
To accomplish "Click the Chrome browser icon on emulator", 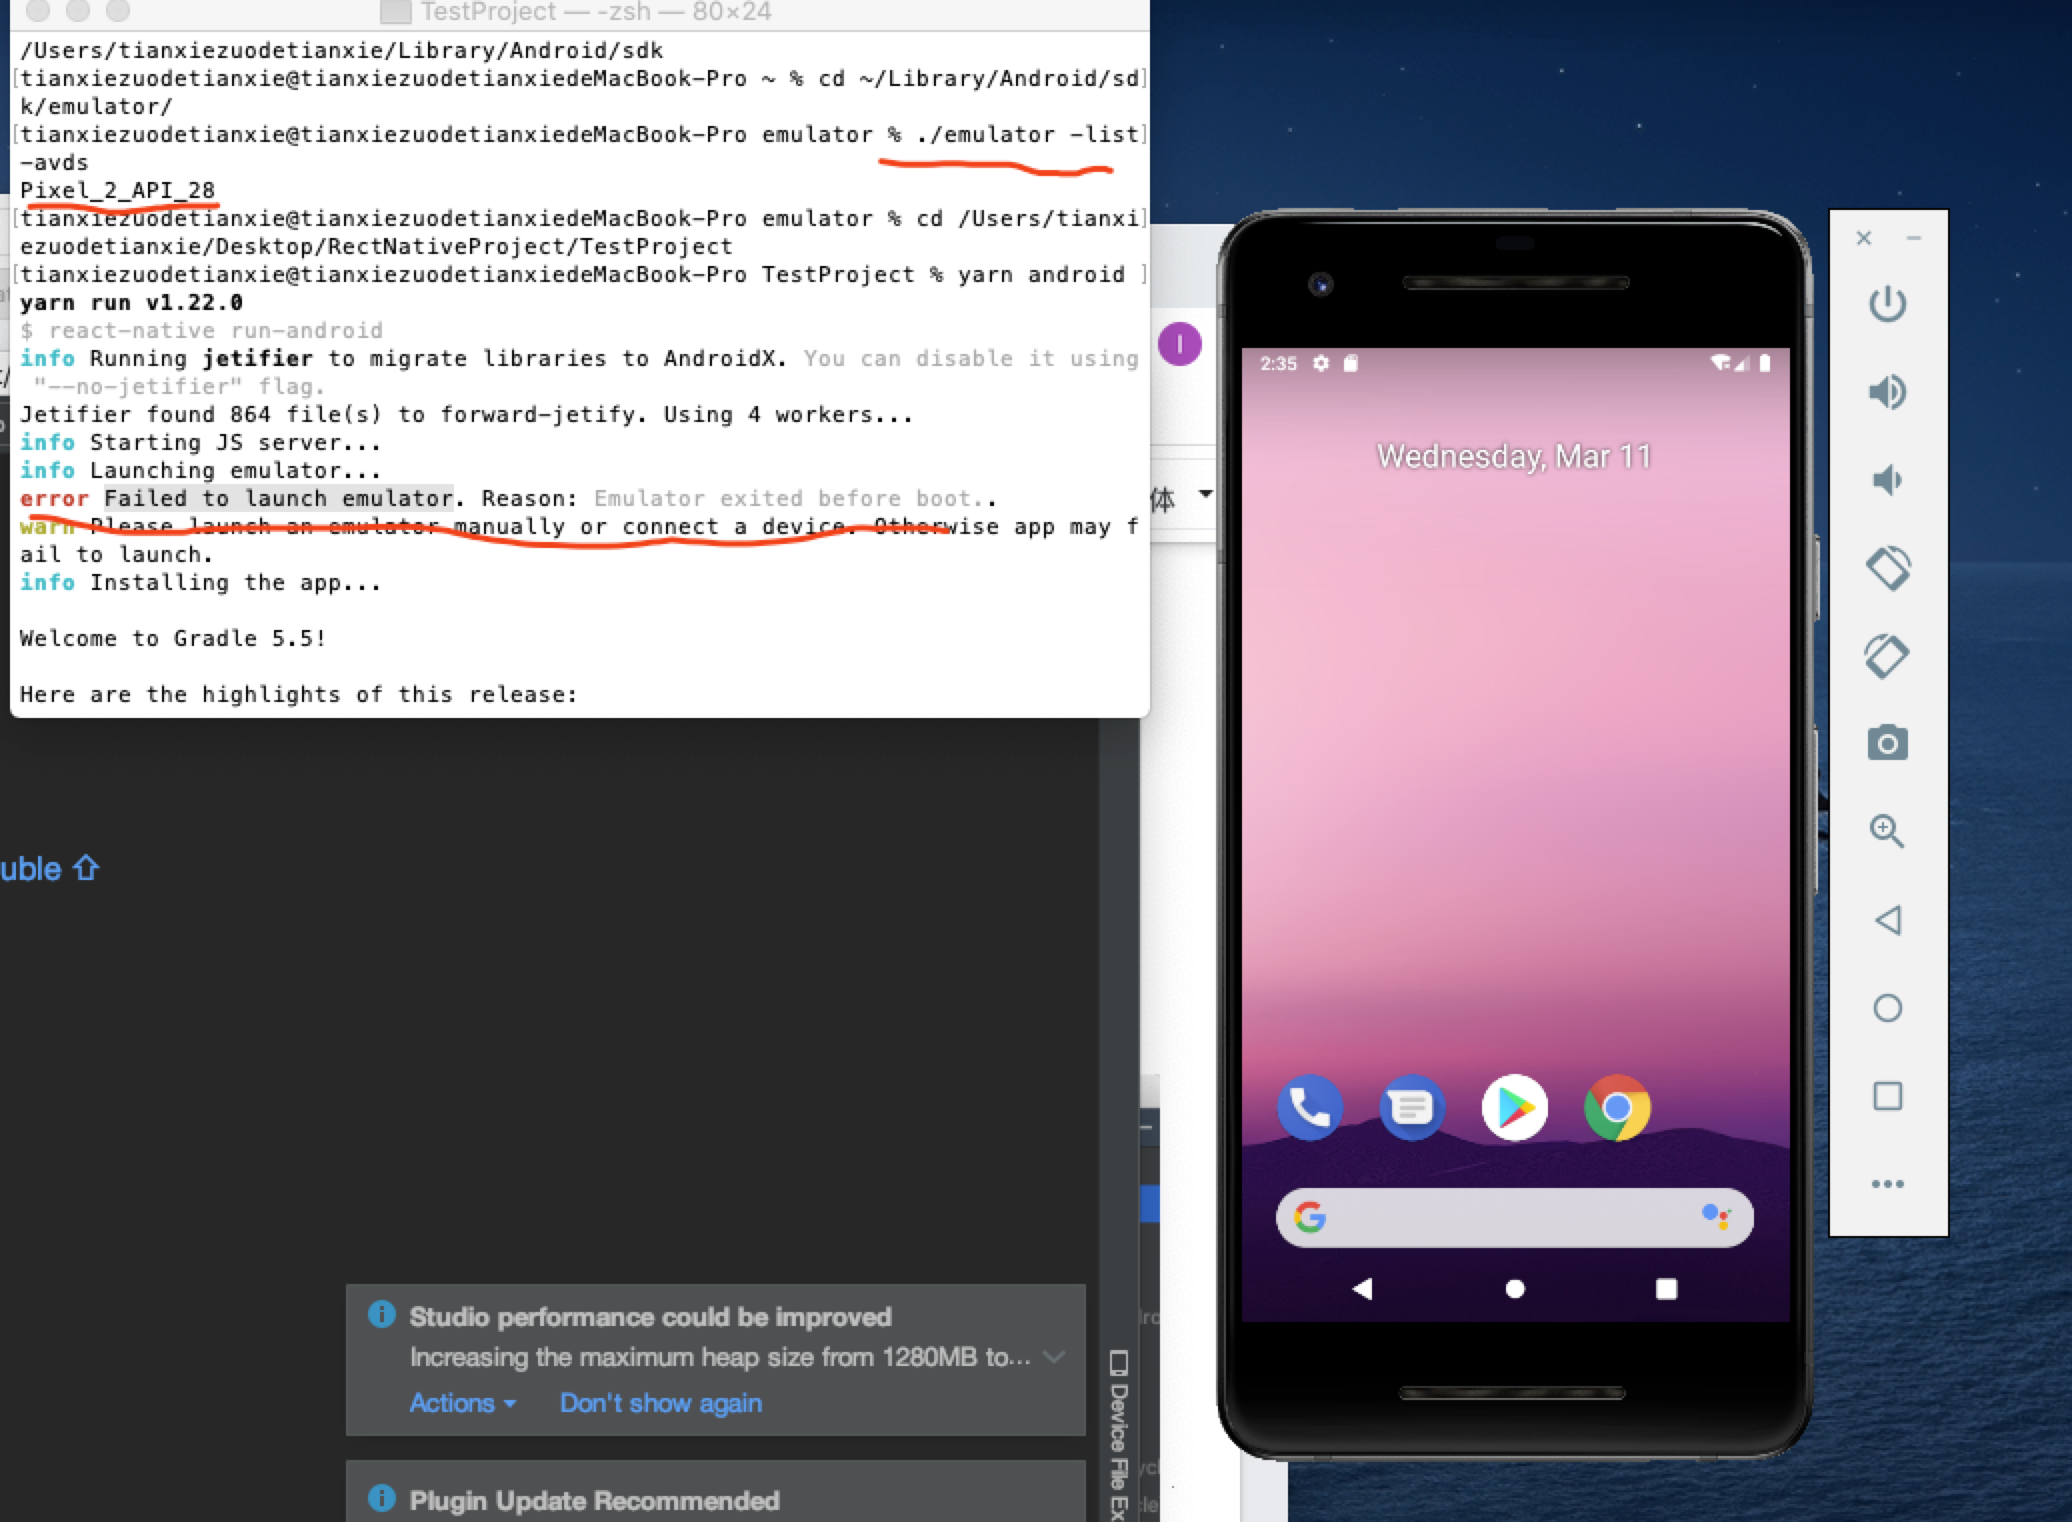I will pyautogui.click(x=1618, y=1105).
